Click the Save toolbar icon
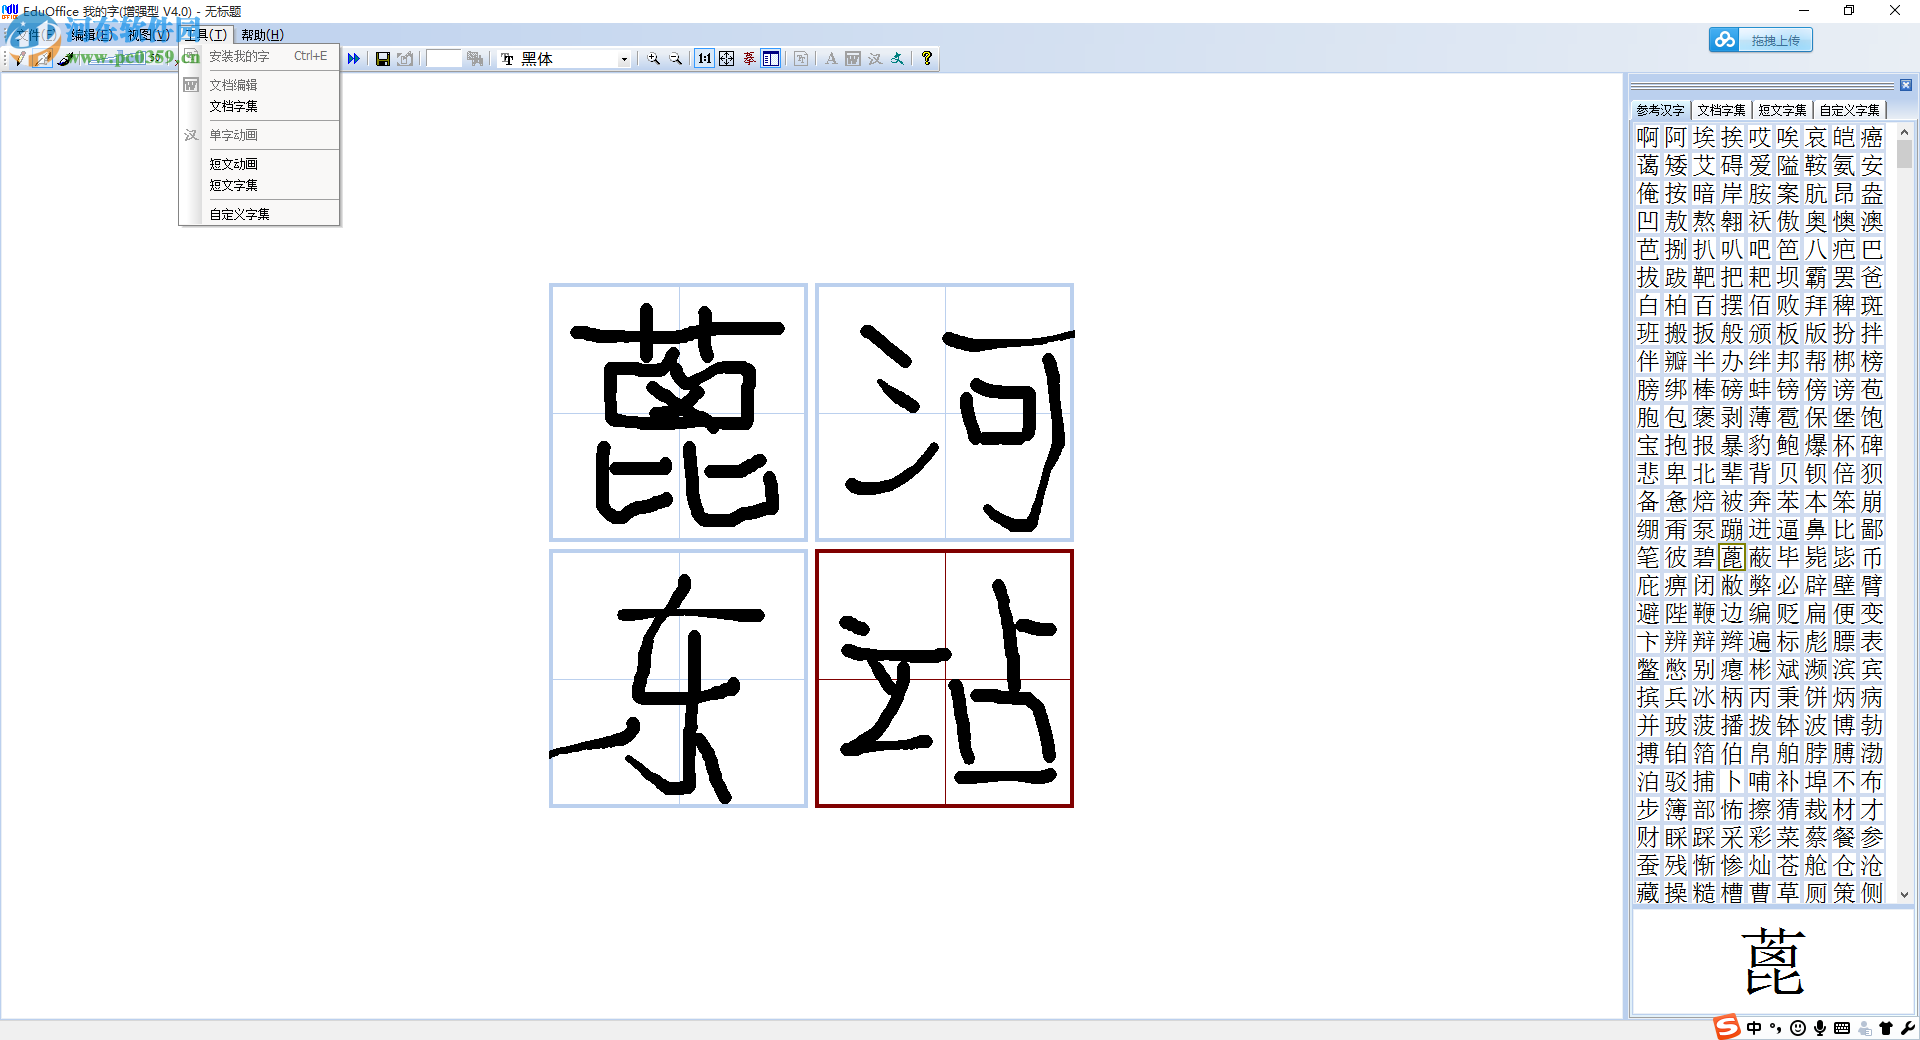This screenshot has height=1040, width=1920. pos(383,59)
